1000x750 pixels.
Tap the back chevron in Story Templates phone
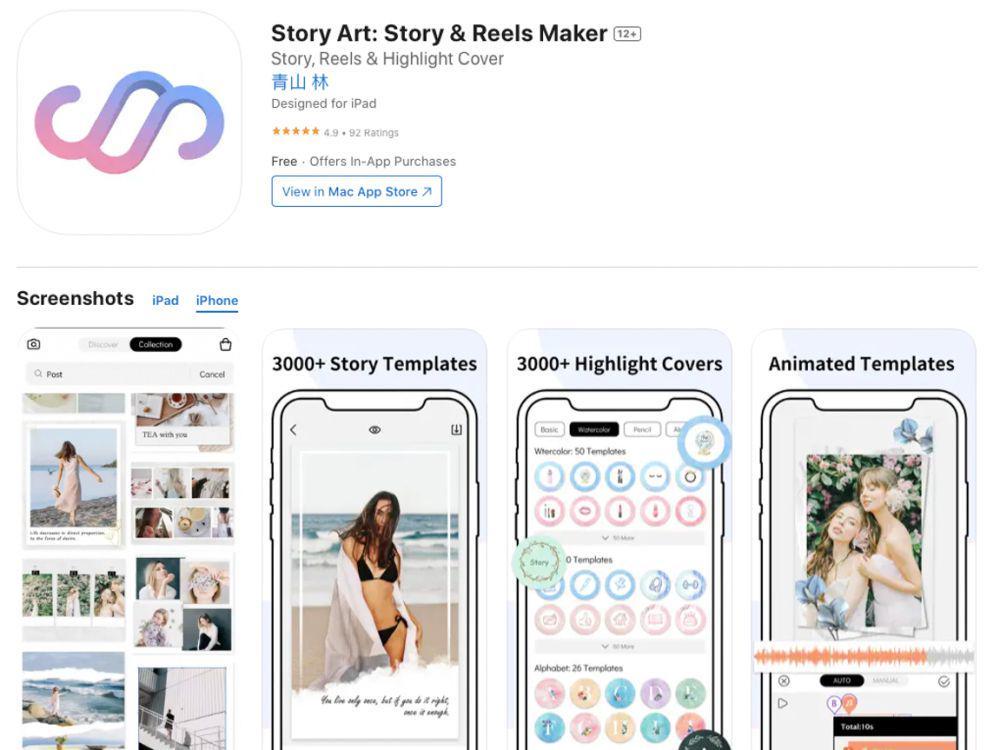[x=293, y=430]
